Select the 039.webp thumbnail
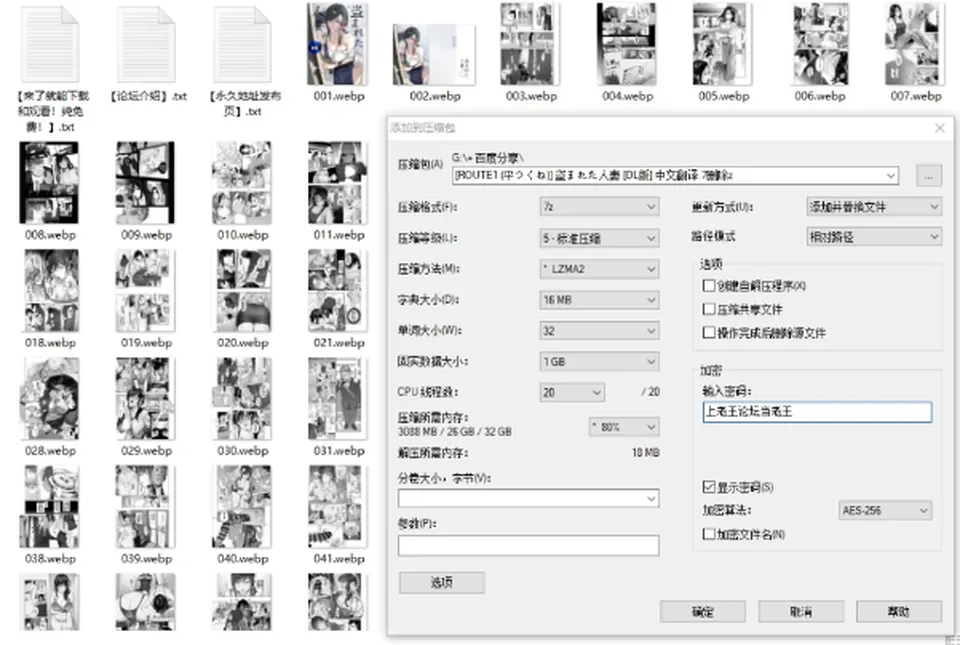Viewport: 960px width, 645px height. pyautogui.click(x=145, y=507)
